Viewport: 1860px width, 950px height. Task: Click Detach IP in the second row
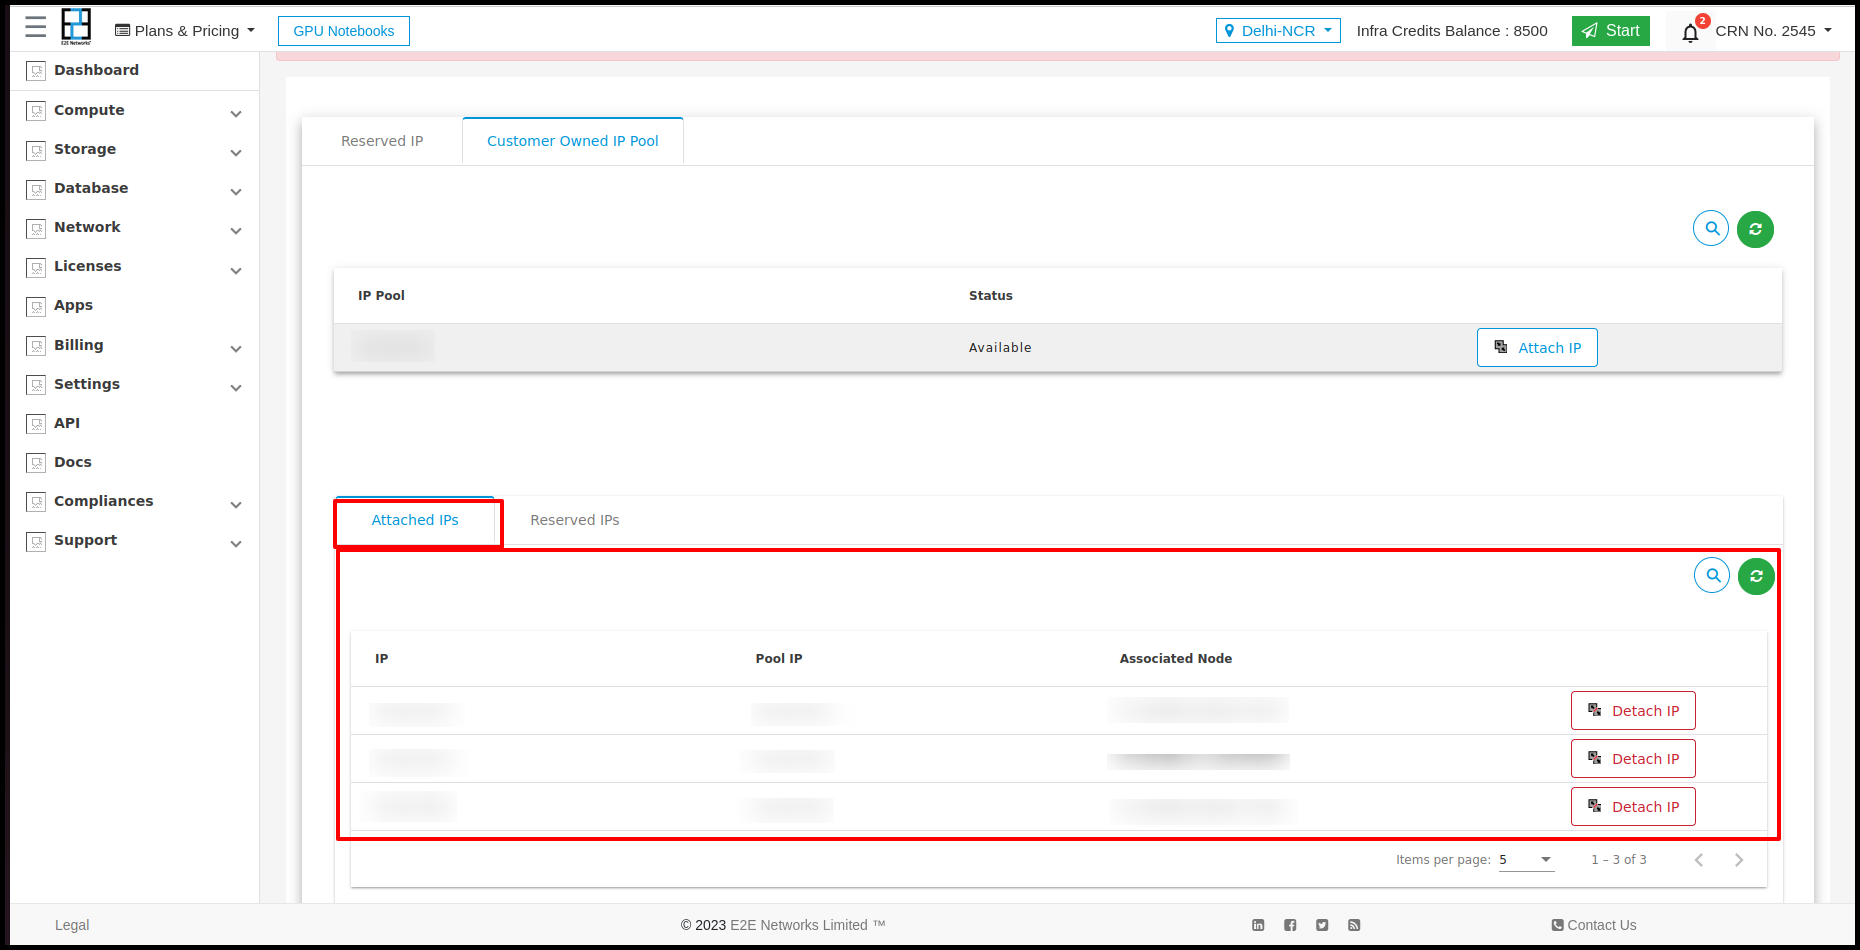1633,759
